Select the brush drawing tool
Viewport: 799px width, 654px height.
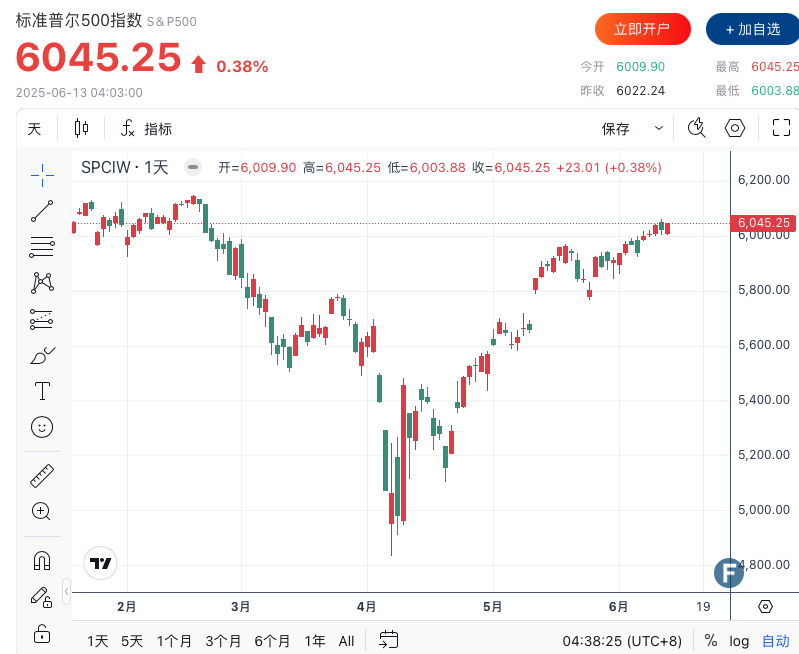click(42, 355)
